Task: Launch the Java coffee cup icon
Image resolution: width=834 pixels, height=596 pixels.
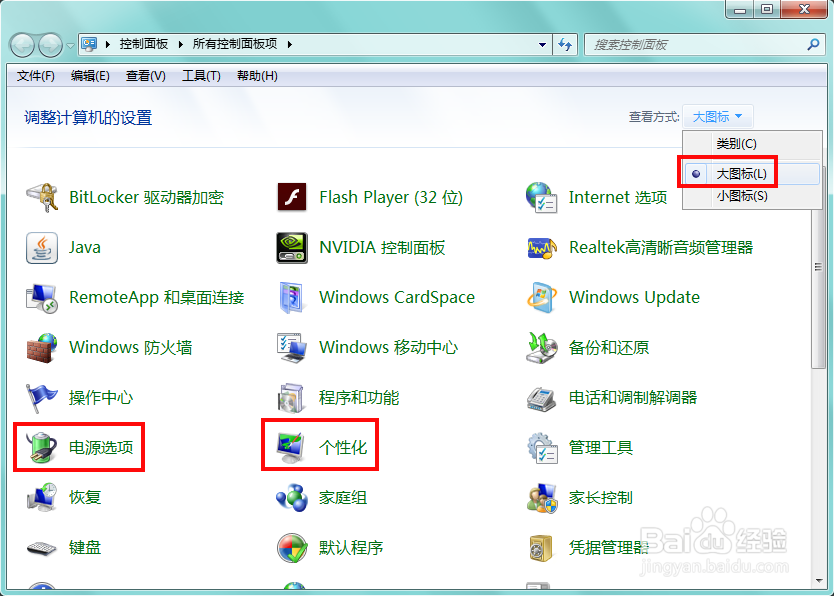Action: [42, 248]
